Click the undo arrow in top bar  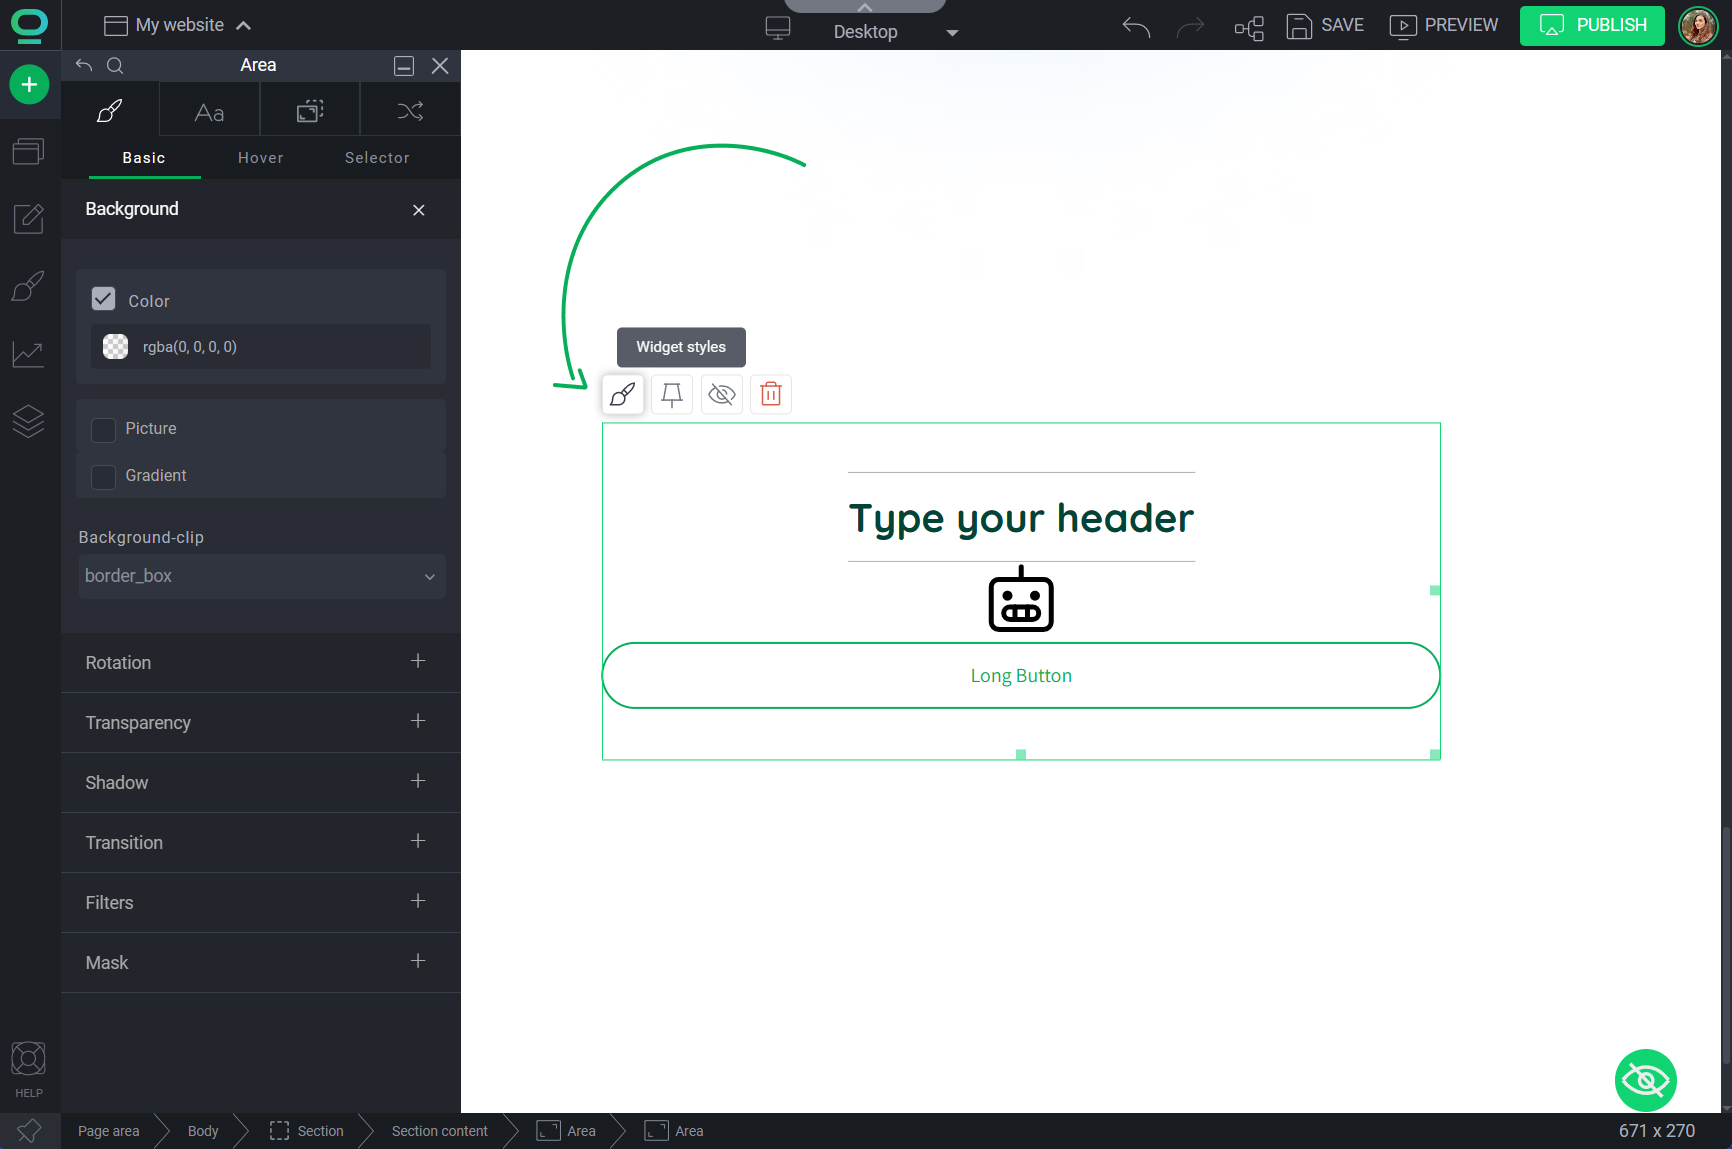point(1136,27)
